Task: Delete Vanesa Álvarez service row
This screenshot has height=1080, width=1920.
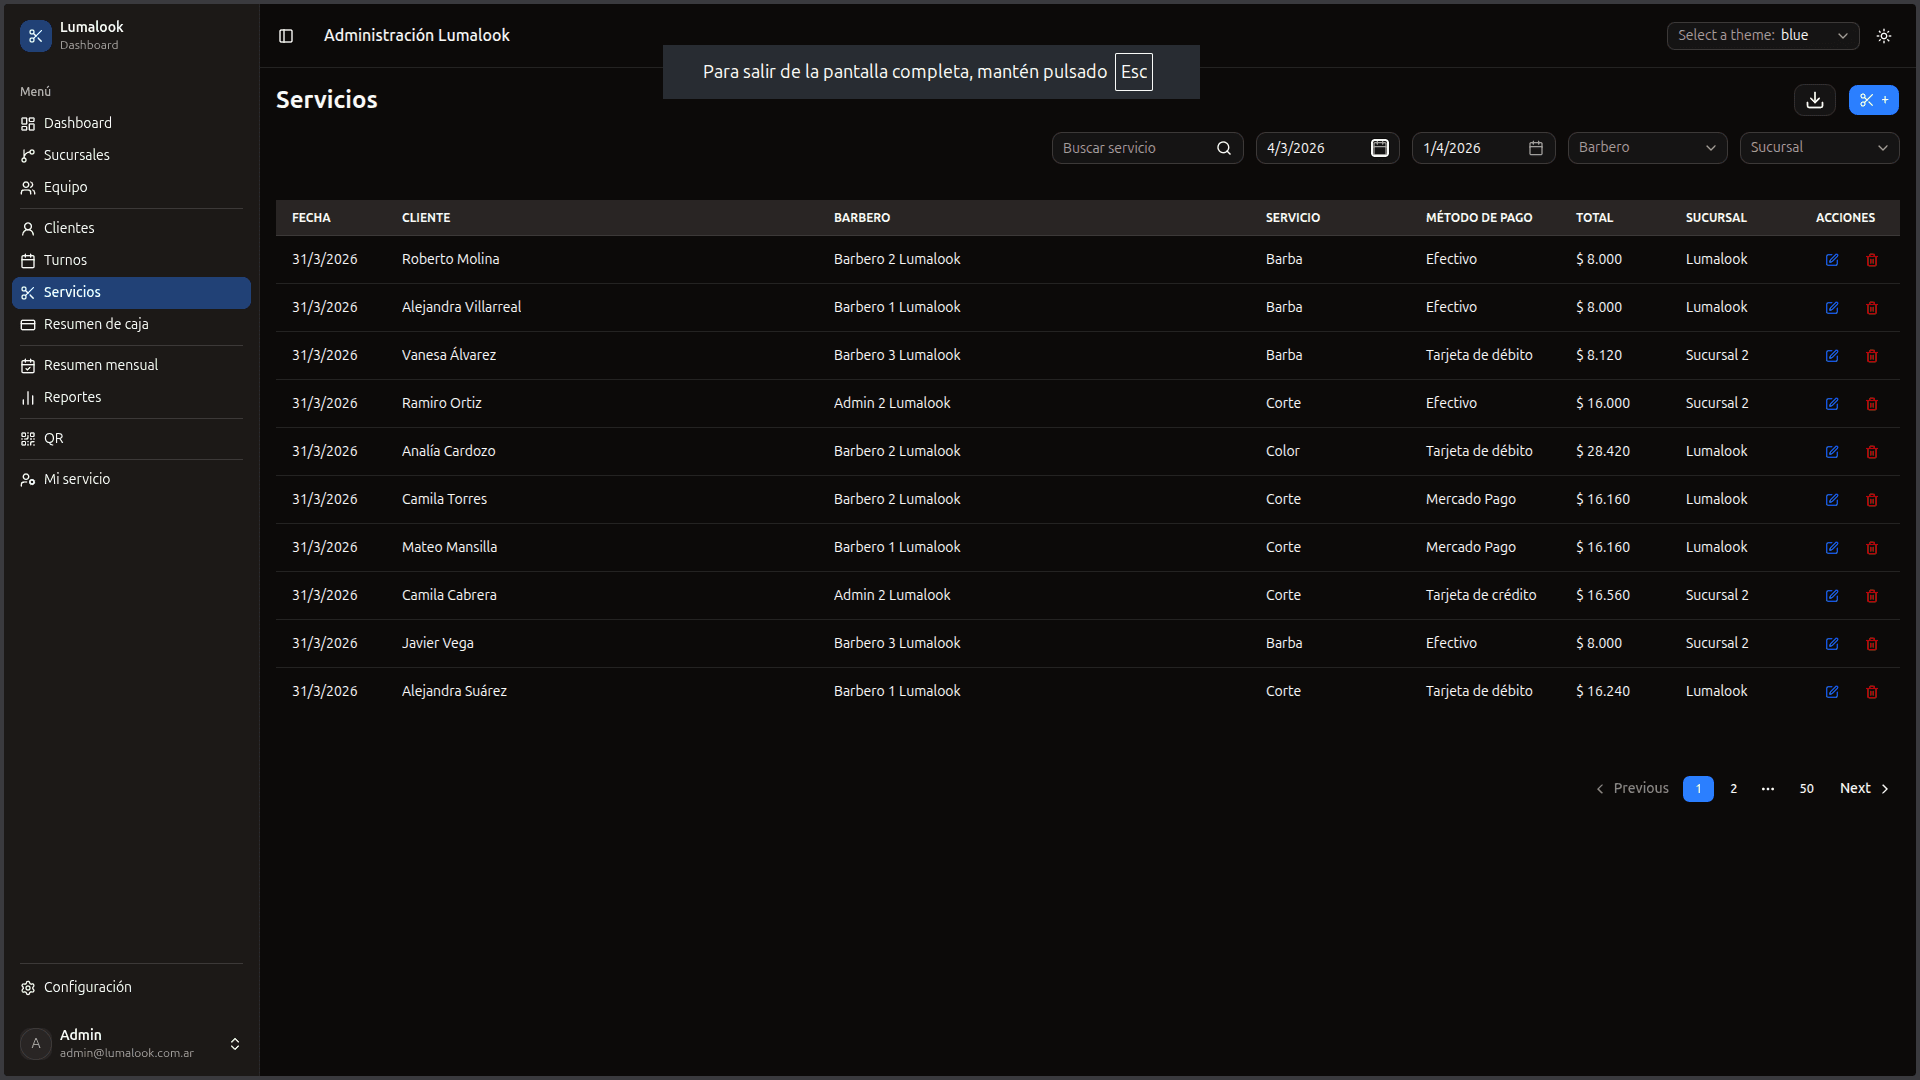Action: [1872, 356]
